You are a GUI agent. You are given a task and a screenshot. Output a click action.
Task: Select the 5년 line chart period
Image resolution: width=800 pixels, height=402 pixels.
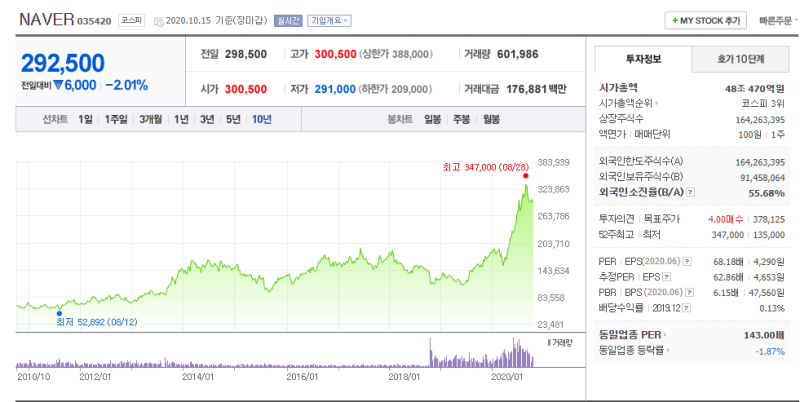click(233, 120)
